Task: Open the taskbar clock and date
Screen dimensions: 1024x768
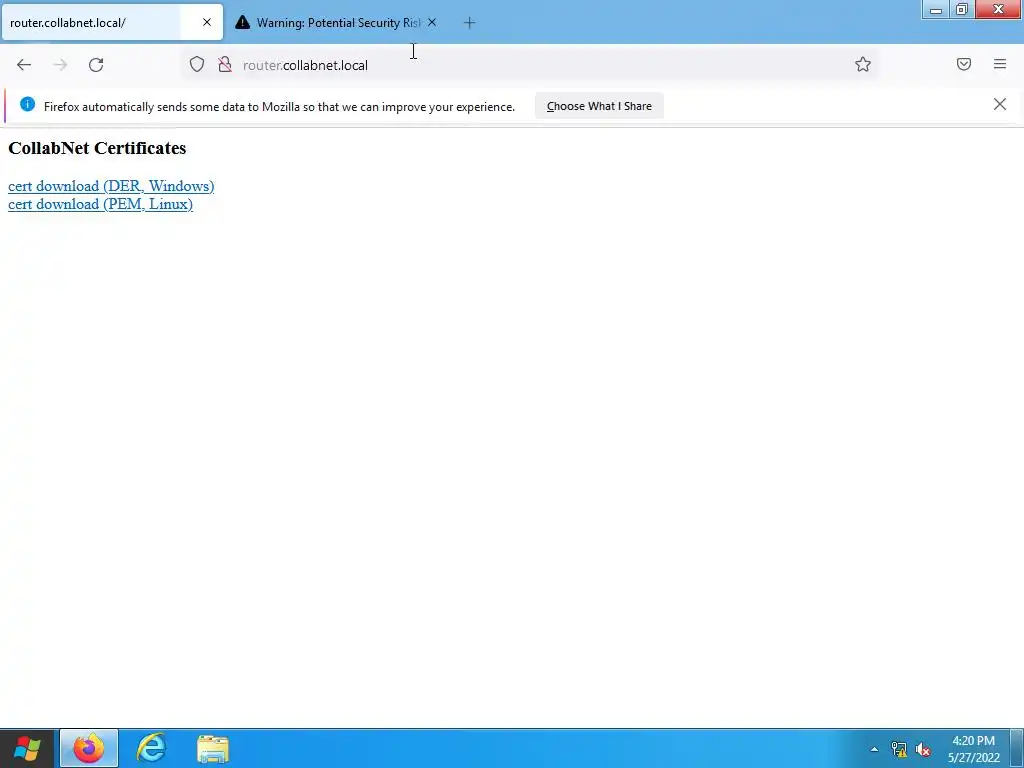Action: (x=974, y=749)
